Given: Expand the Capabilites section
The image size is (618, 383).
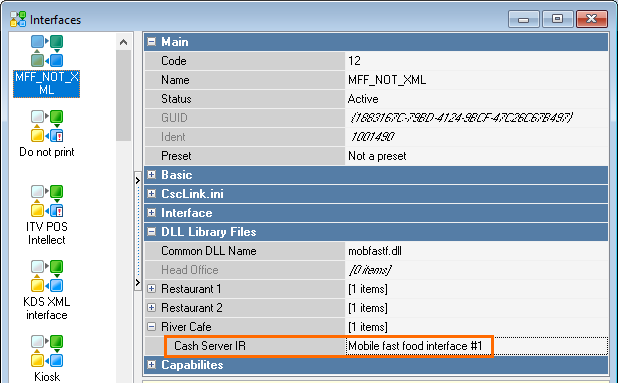Looking at the screenshot, I should click(151, 365).
